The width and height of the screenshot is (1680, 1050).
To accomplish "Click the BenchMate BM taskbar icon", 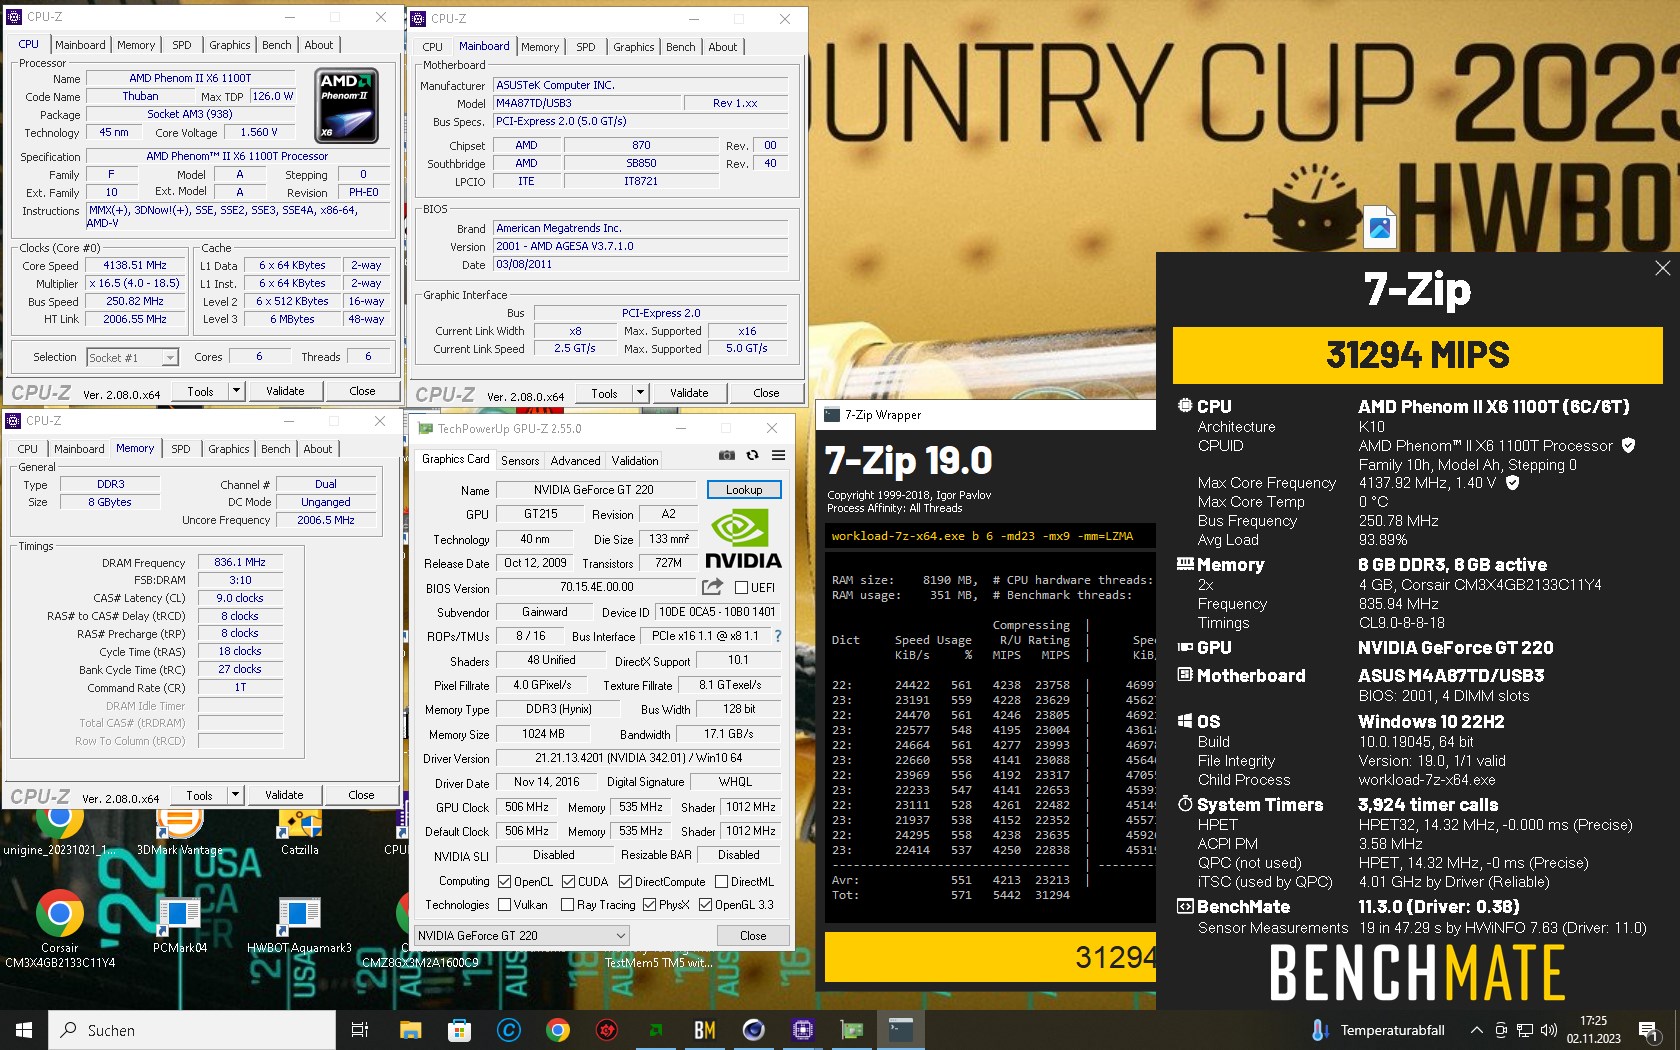I will click(x=704, y=1030).
